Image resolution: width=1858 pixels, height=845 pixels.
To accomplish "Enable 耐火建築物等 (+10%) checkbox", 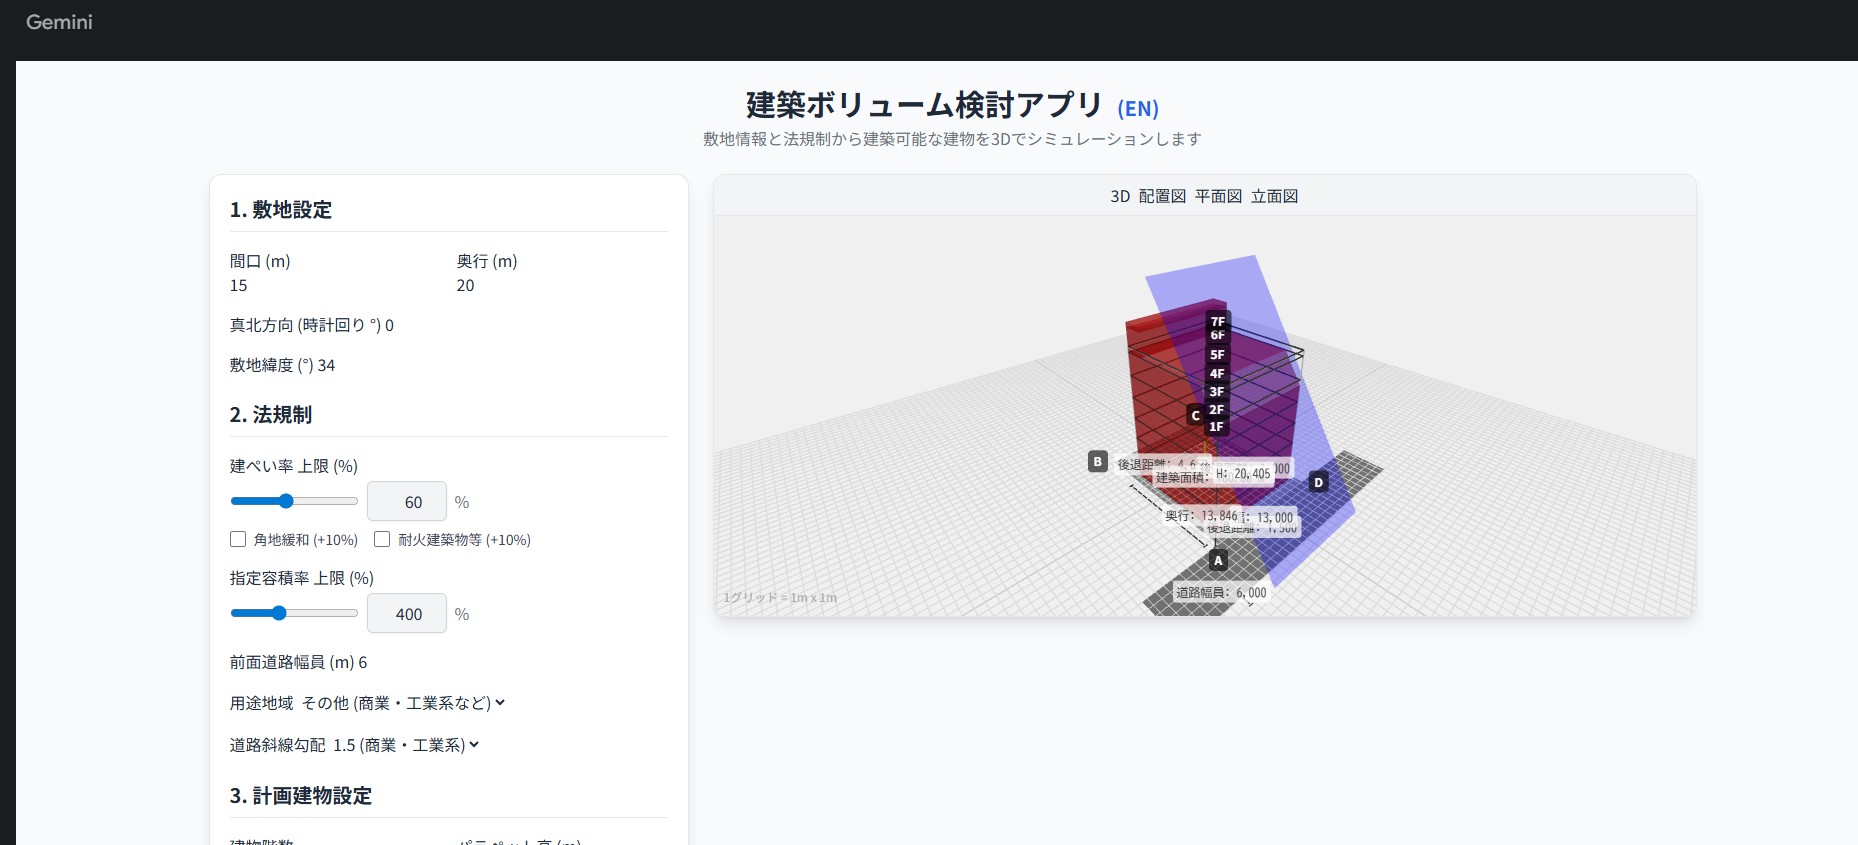I will pyautogui.click(x=382, y=539).
